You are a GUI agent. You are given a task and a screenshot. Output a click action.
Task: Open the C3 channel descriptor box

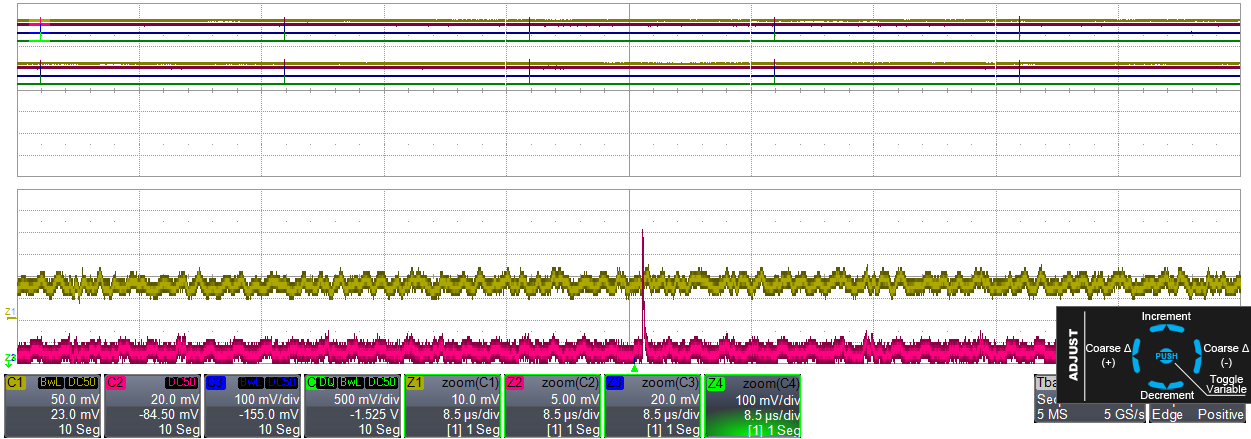click(253, 406)
